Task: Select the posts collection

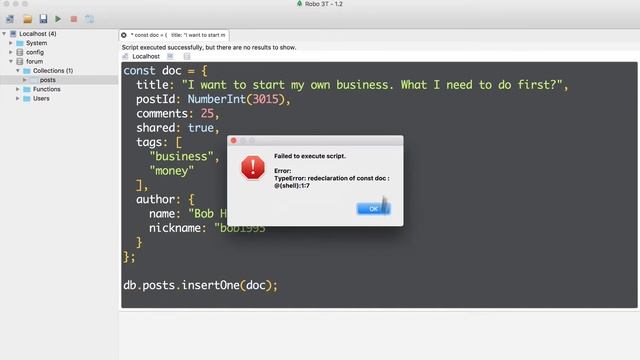Action: 48,80
